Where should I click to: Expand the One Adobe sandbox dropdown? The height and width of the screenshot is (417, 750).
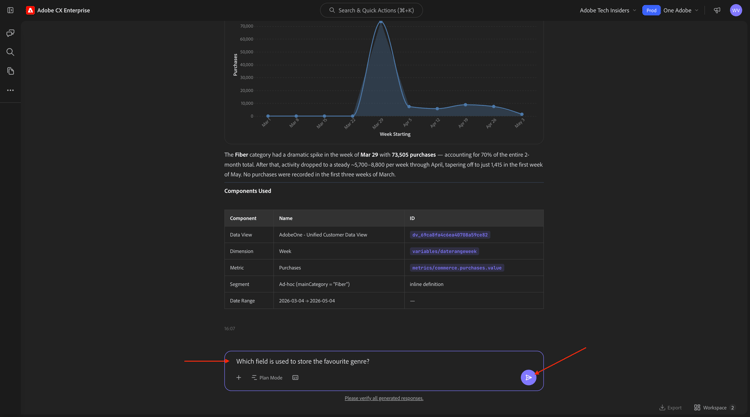tap(681, 10)
